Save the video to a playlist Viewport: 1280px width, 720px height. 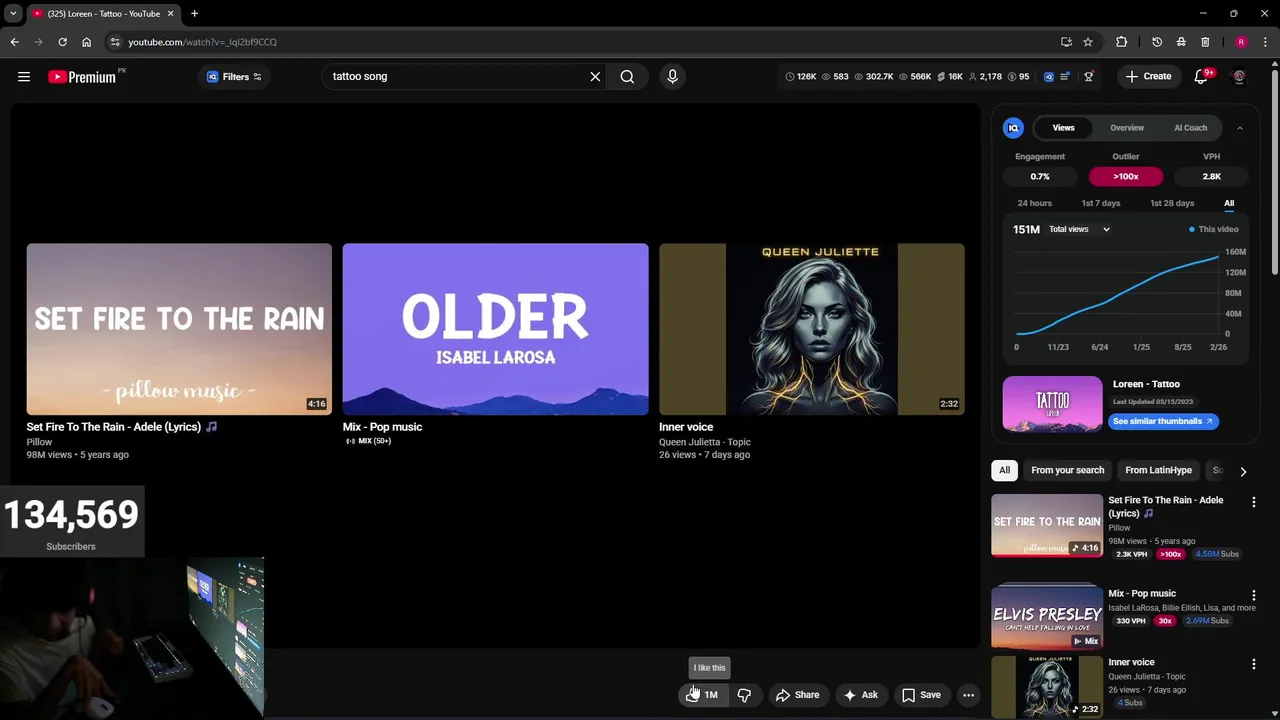(x=921, y=695)
